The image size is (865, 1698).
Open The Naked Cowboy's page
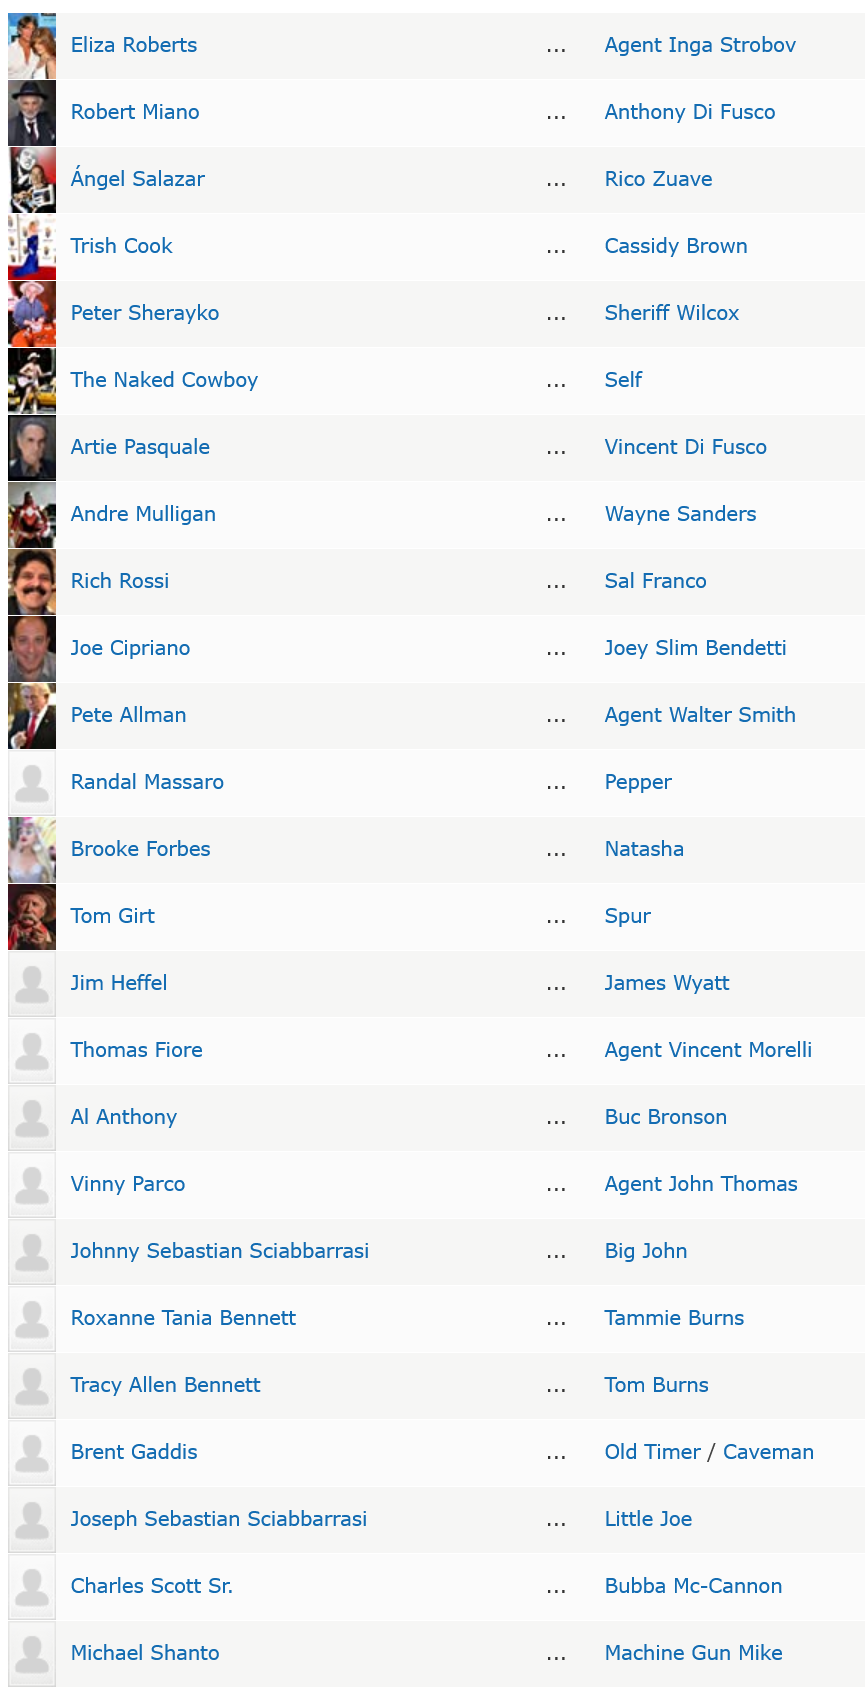tap(164, 380)
